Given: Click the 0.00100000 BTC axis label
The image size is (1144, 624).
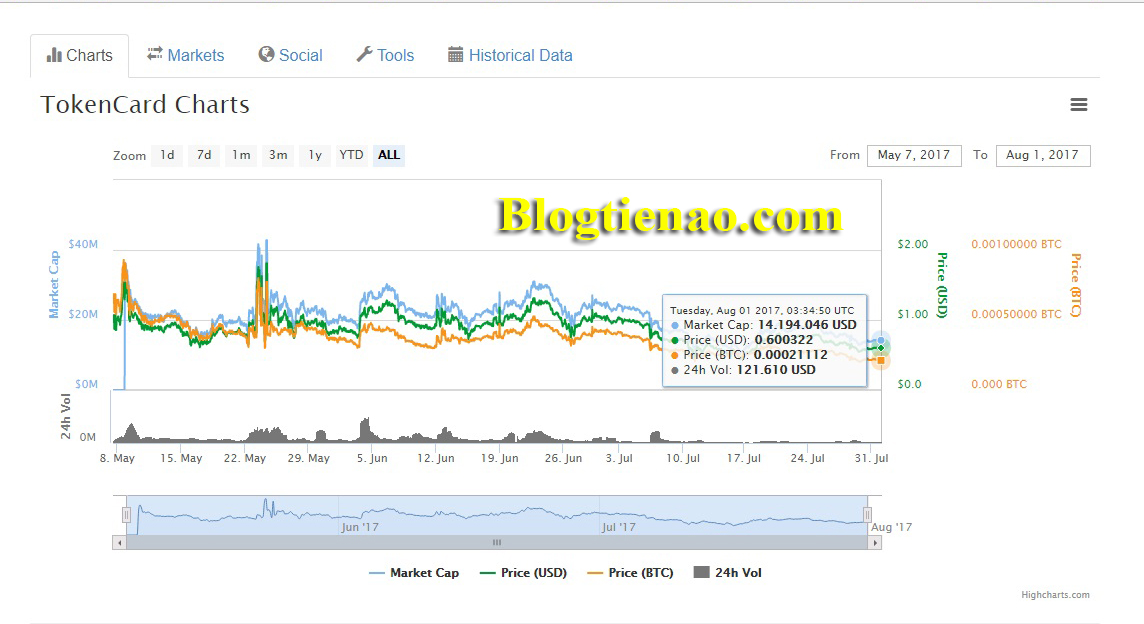Looking at the screenshot, I should [1016, 244].
